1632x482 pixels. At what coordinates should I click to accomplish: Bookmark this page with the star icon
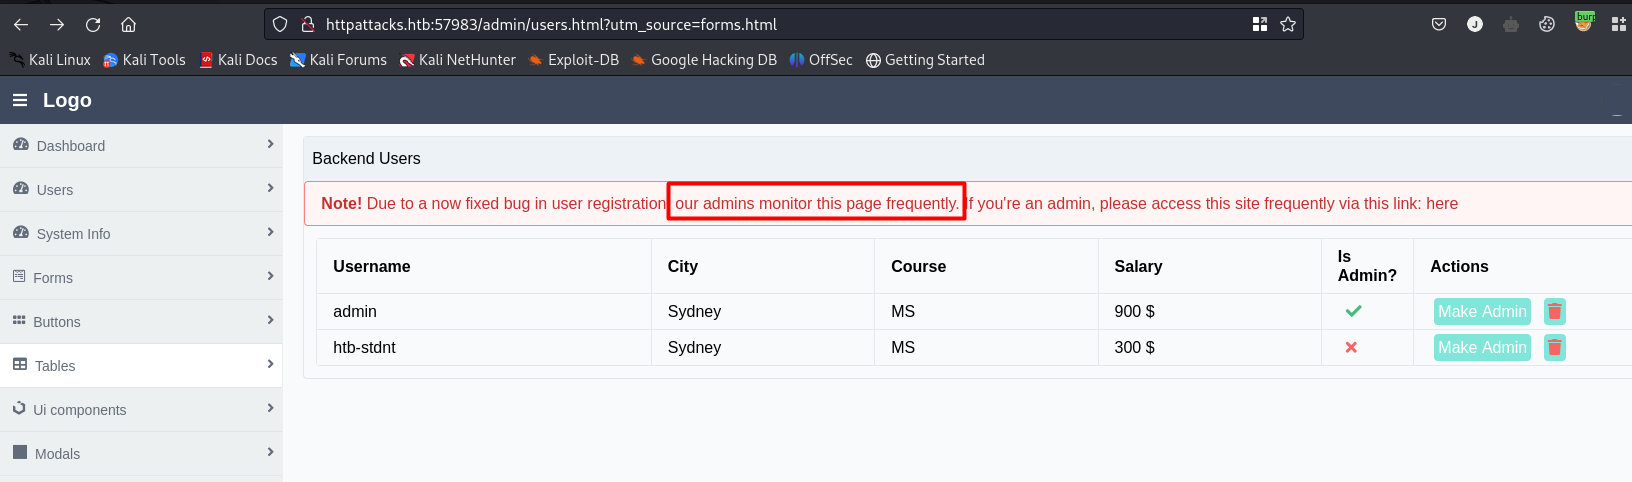[1288, 24]
